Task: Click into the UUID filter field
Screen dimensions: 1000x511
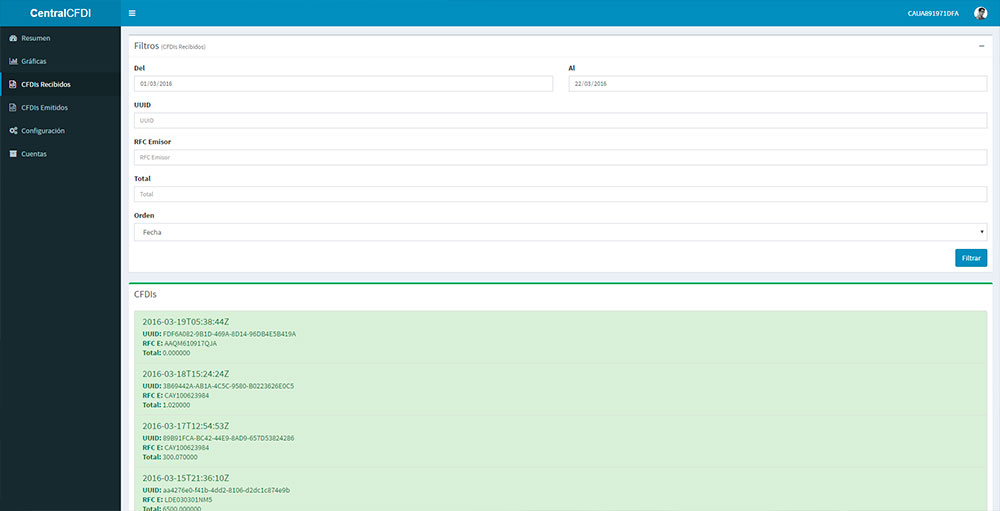Action: (561, 121)
